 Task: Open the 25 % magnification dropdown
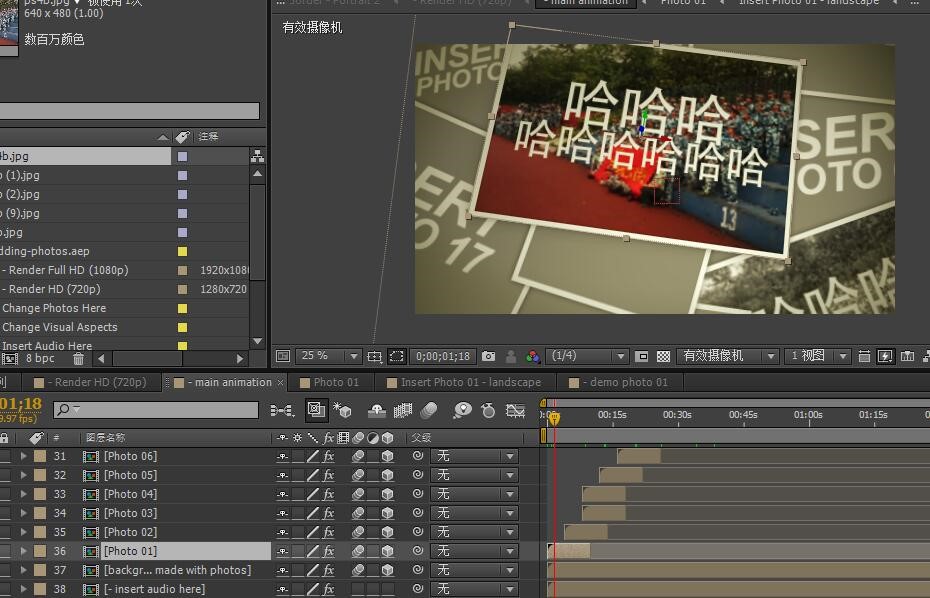pyautogui.click(x=328, y=356)
